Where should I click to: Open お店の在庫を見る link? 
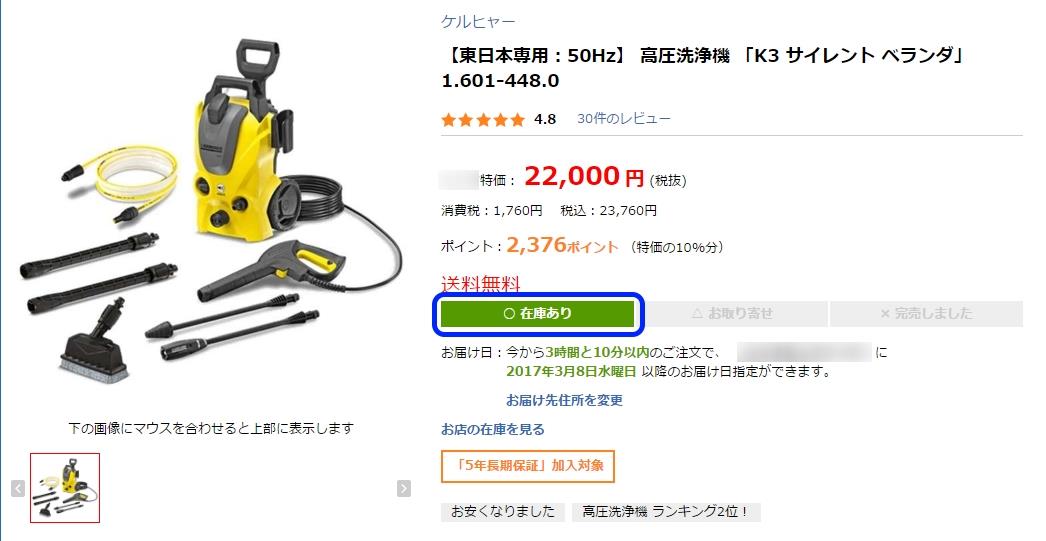(x=492, y=430)
